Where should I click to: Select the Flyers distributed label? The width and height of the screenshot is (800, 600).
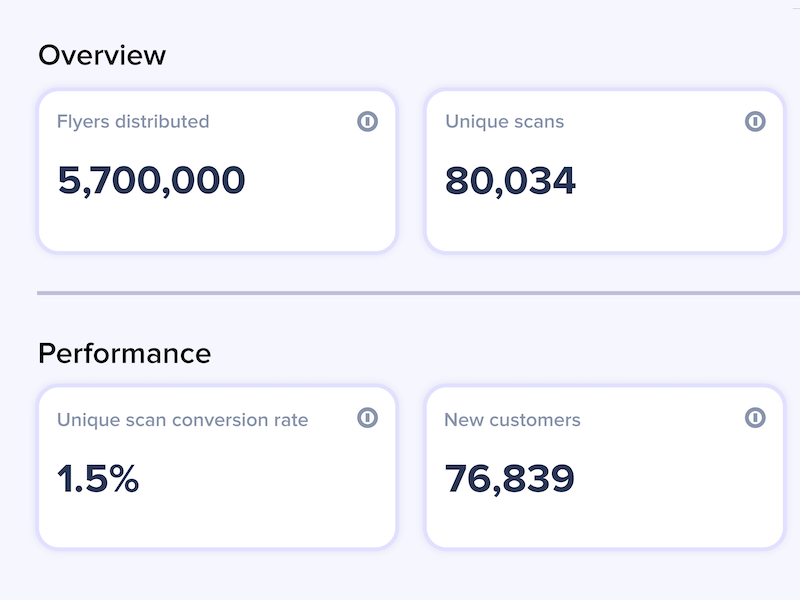tap(133, 122)
